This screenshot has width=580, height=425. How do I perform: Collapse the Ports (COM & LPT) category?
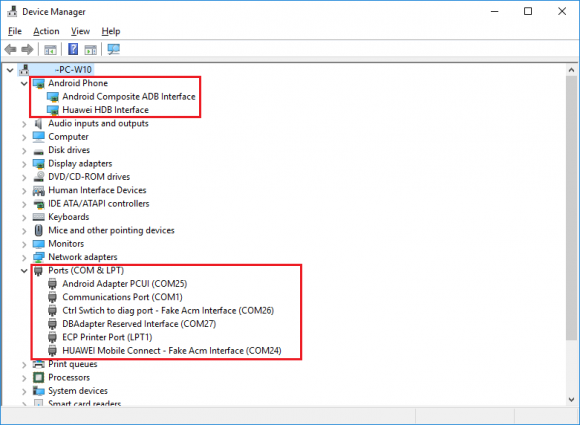click(24, 271)
